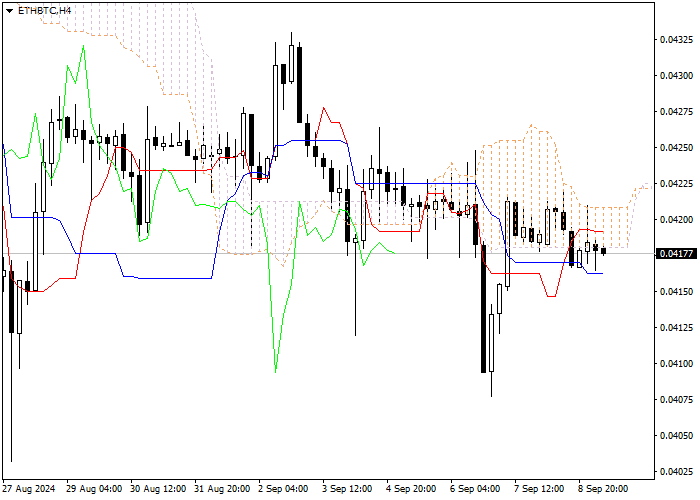Click the 8 Sep 20:00 time label

[x=603, y=489]
